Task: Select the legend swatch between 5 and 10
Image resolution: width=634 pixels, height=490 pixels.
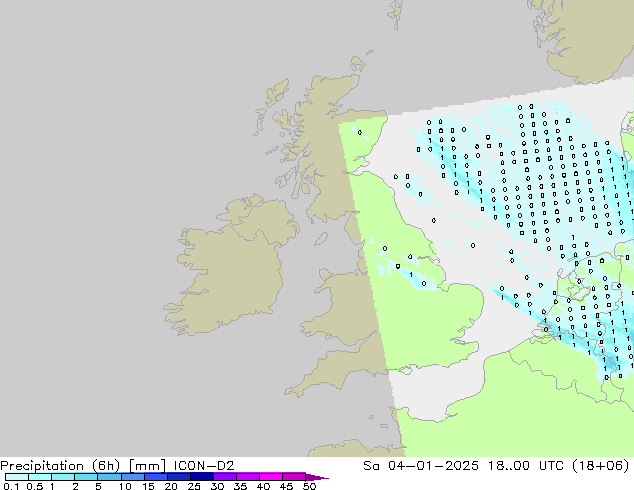Action: tap(109, 477)
